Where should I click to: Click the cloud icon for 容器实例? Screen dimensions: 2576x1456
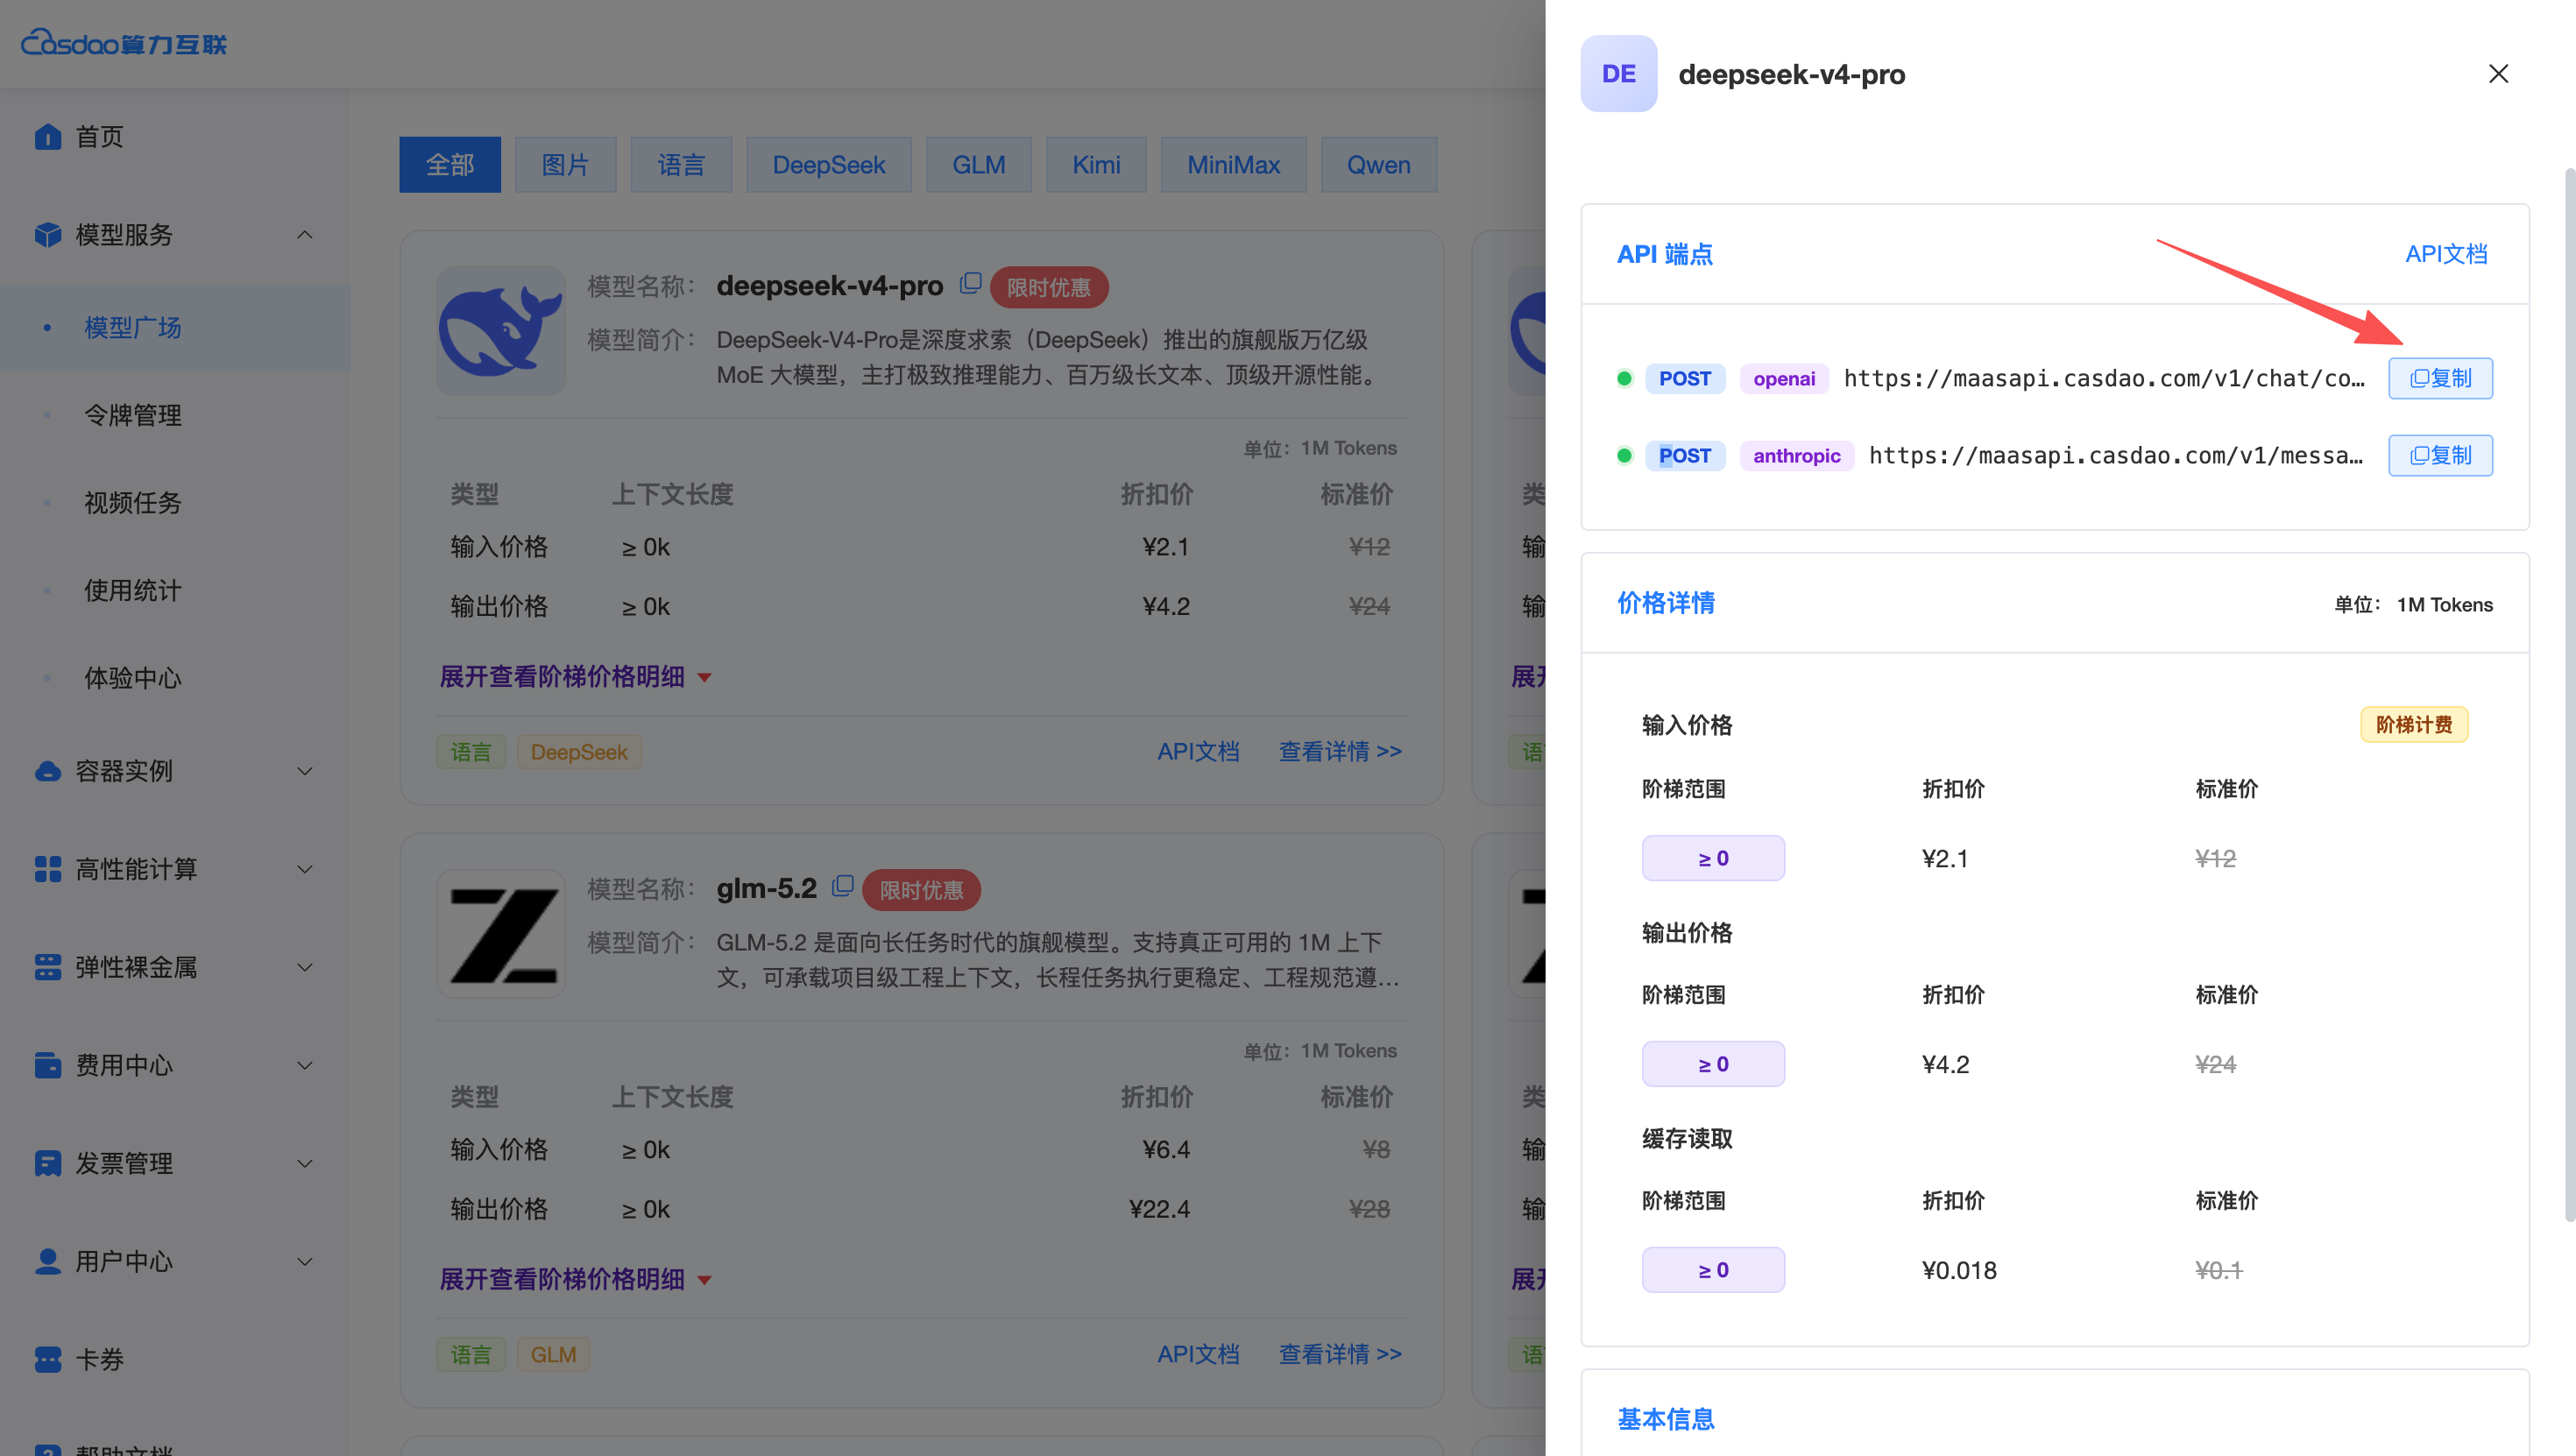click(x=47, y=771)
